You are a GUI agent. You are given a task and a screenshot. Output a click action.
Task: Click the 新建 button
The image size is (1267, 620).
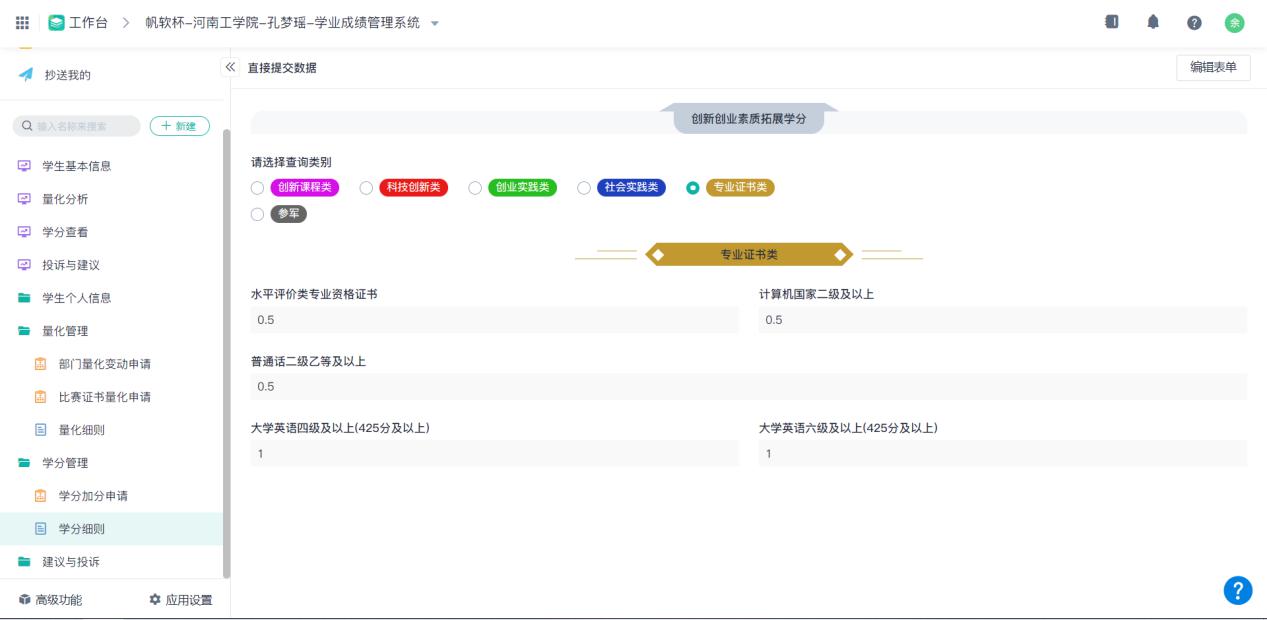coord(179,126)
